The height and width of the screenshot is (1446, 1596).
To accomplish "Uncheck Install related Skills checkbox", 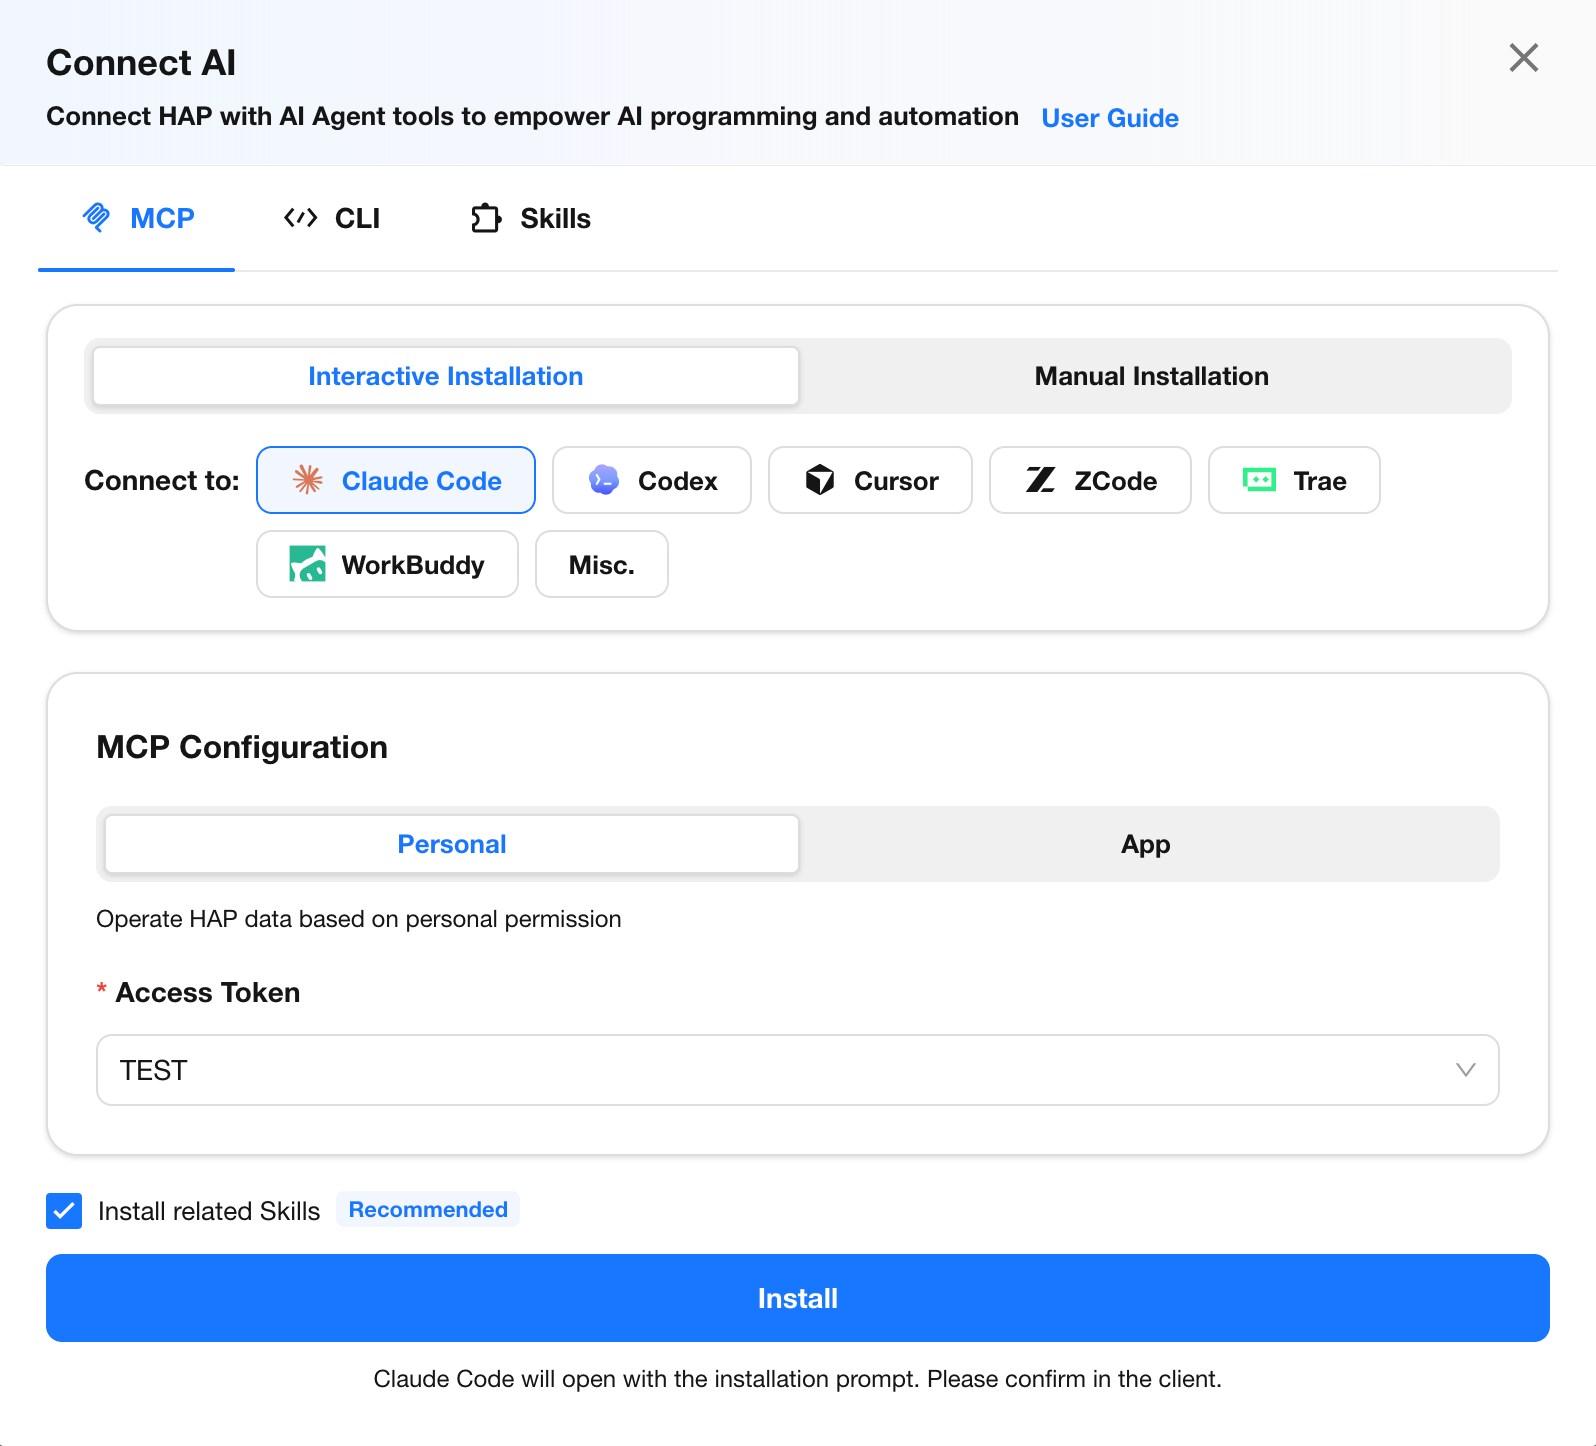I will click(x=64, y=1210).
